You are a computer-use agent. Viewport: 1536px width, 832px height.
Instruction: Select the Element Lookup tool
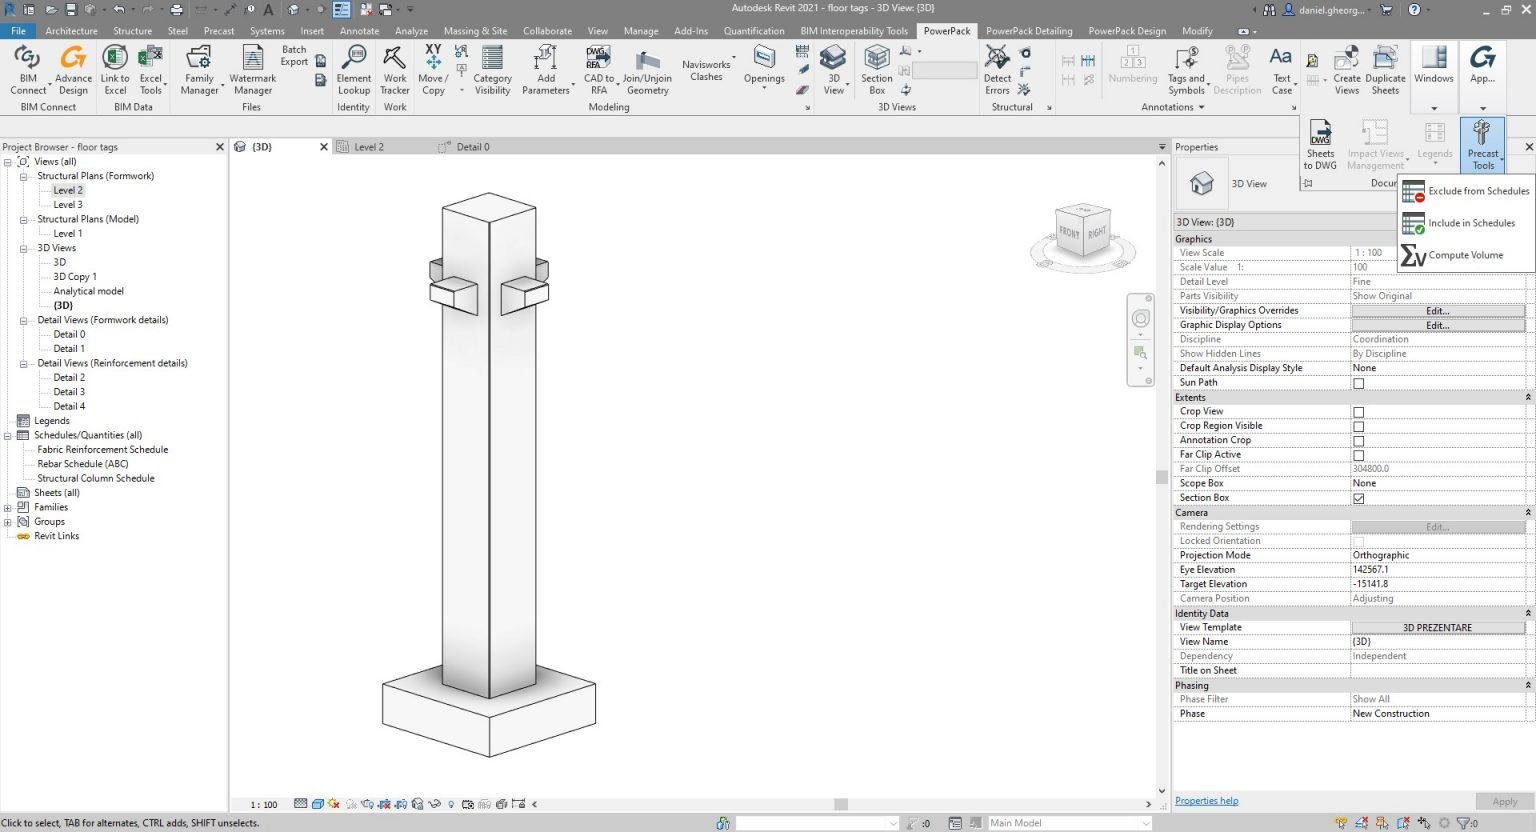[353, 70]
